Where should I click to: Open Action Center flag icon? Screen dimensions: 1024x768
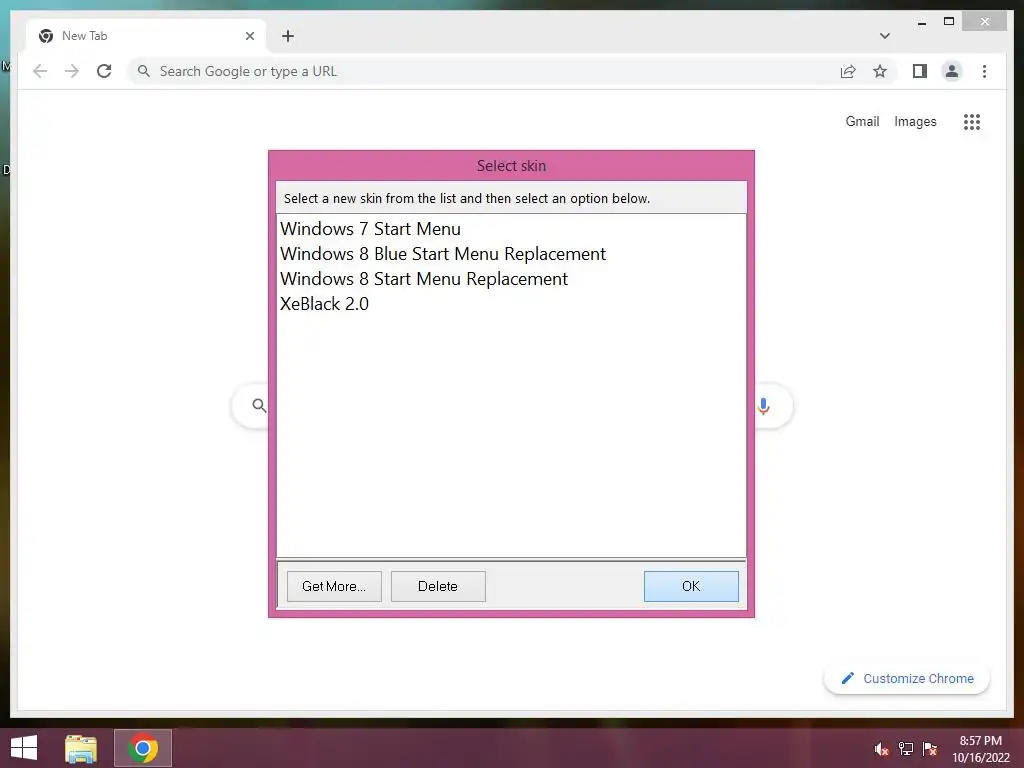click(x=930, y=749)
